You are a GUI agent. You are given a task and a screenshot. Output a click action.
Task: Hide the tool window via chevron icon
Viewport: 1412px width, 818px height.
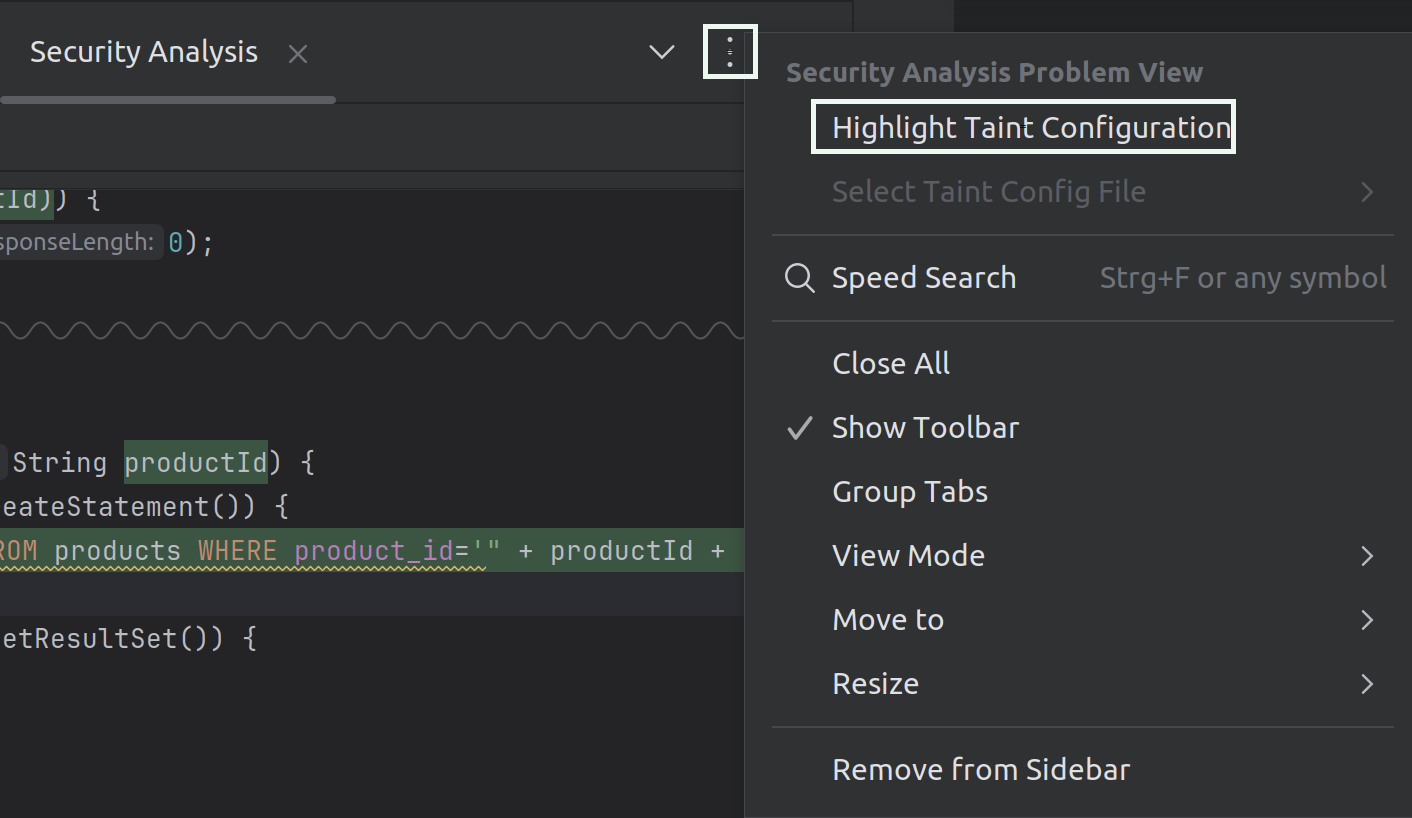(x=661, y=52)
